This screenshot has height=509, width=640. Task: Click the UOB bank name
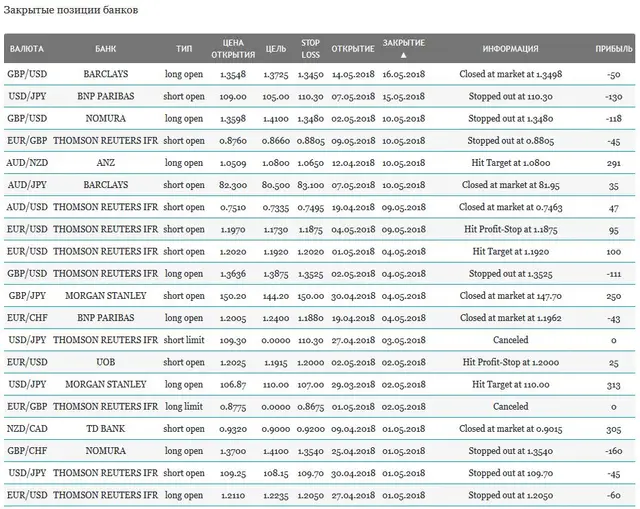105,362
